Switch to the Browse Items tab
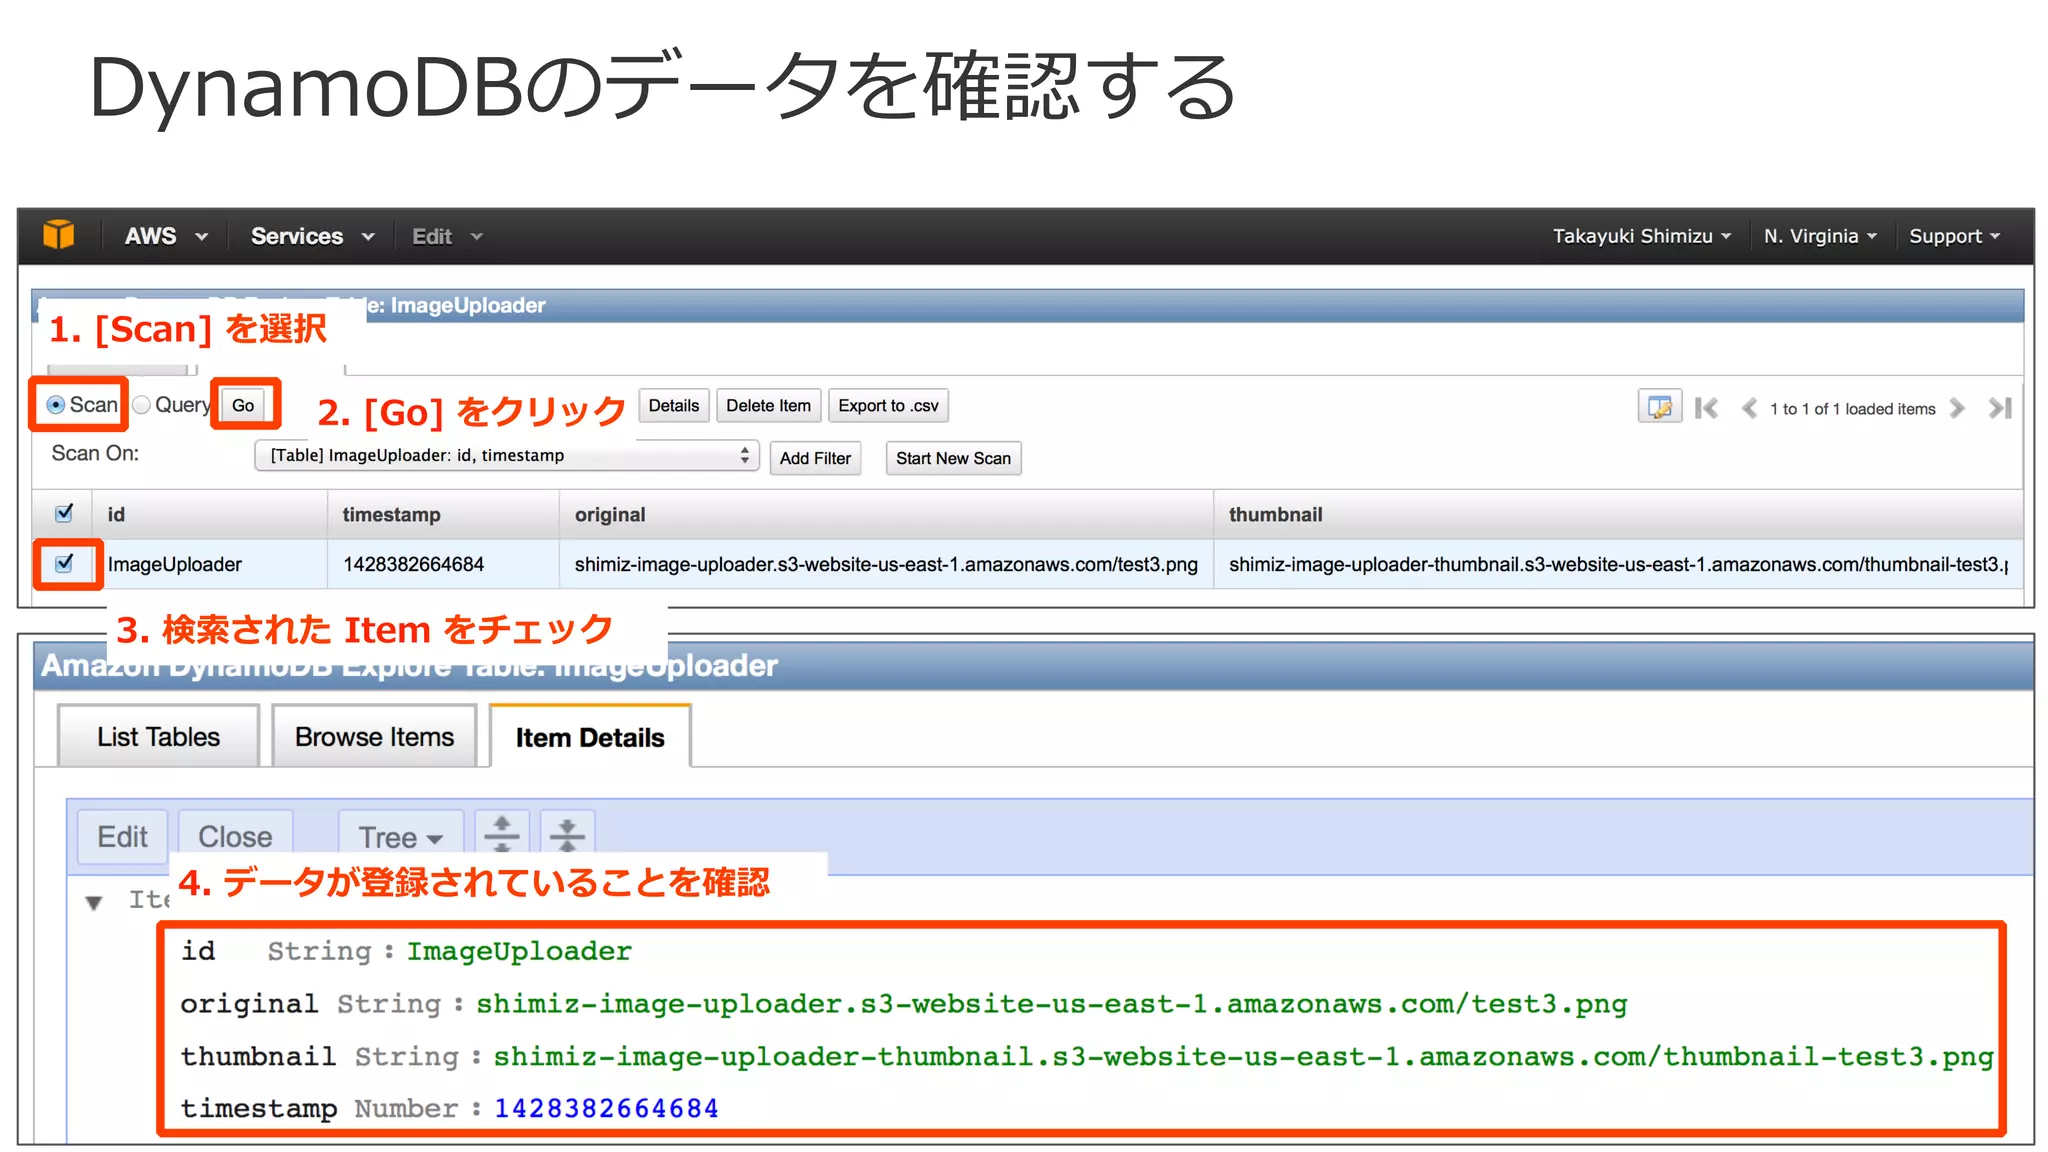The height and width of the screenshot is (1152, 2048). (374, 737)
